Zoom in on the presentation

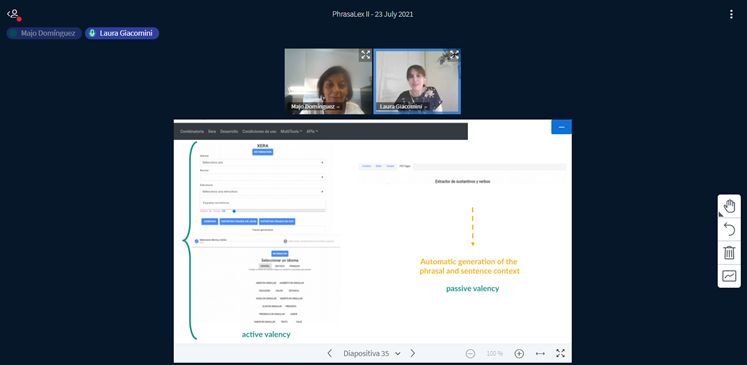click(519, 354)
